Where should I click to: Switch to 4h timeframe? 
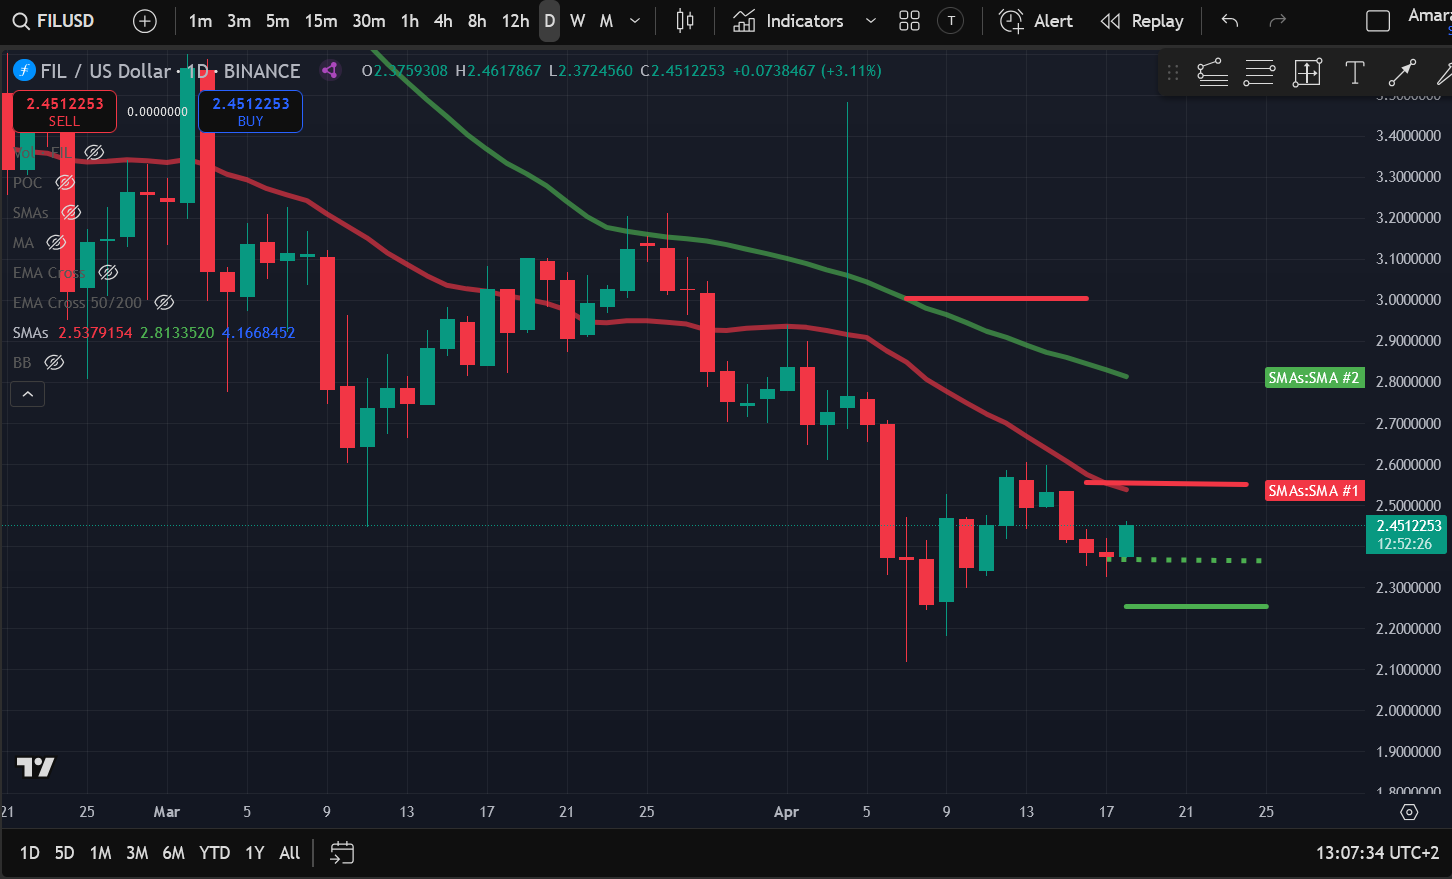(443, 21)
